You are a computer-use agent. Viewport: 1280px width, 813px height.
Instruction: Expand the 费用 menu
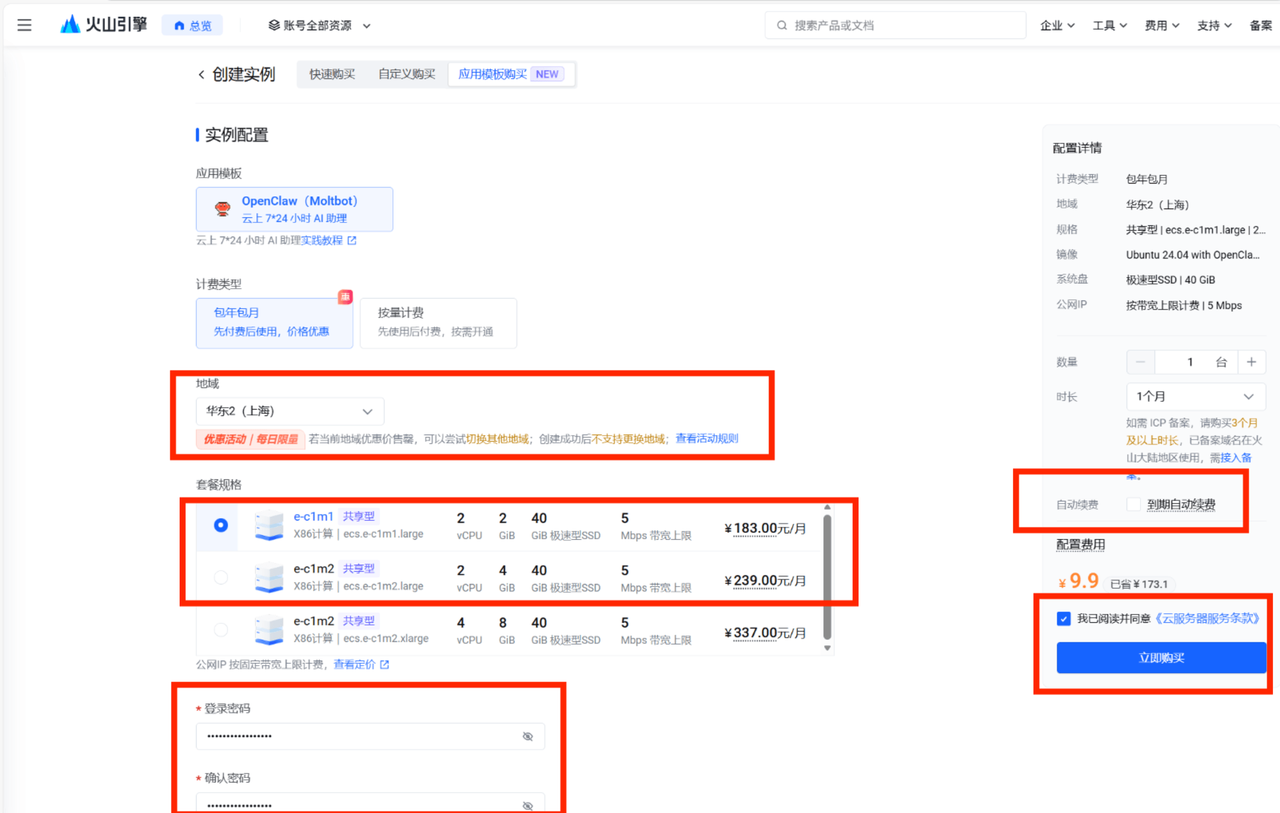pos(1162,25)
